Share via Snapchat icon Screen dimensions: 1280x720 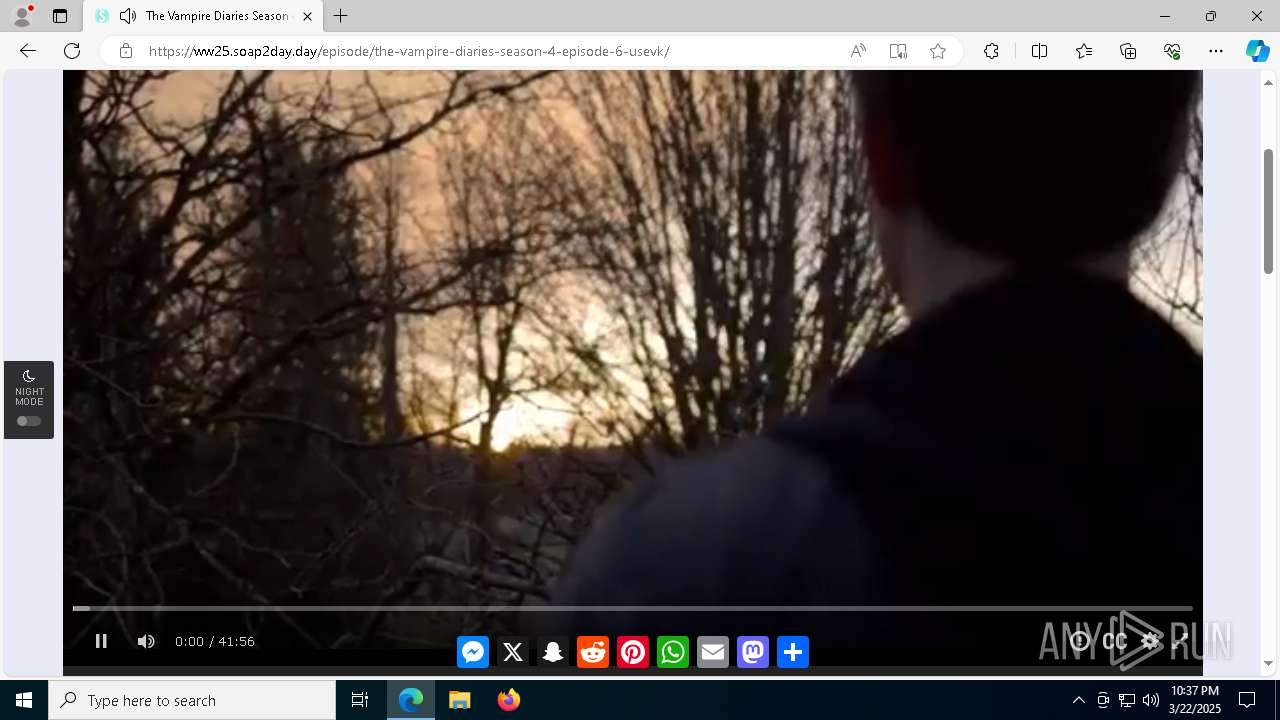[553, 652]
